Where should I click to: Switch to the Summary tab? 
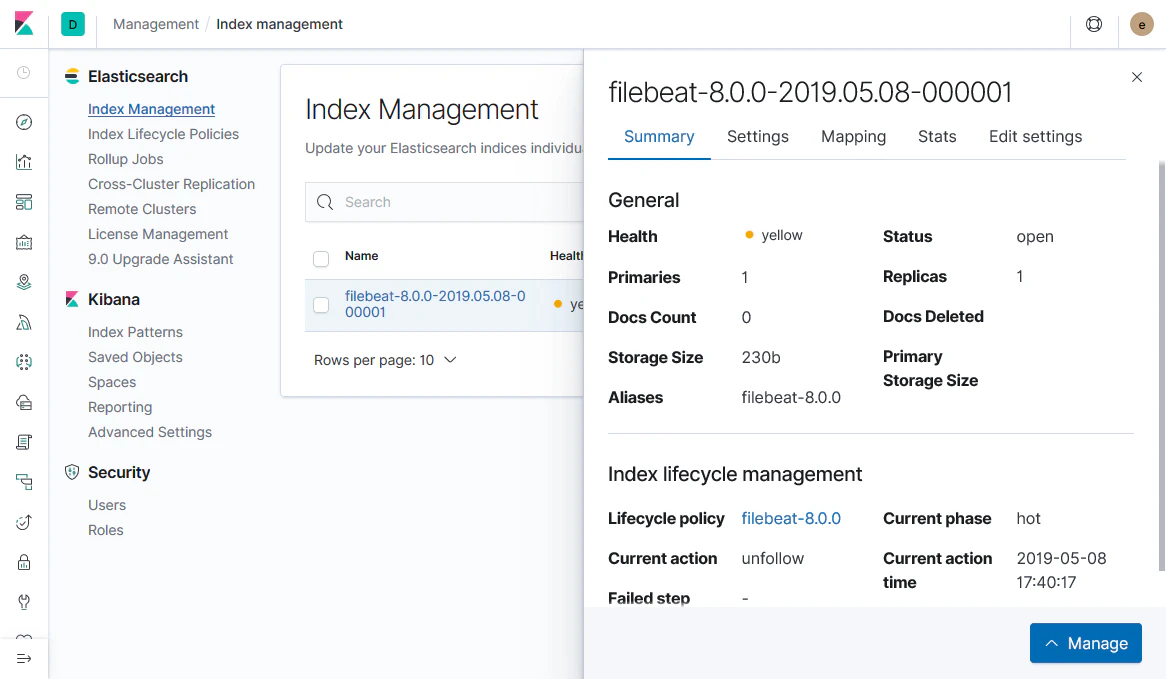[x=659, y=137]
